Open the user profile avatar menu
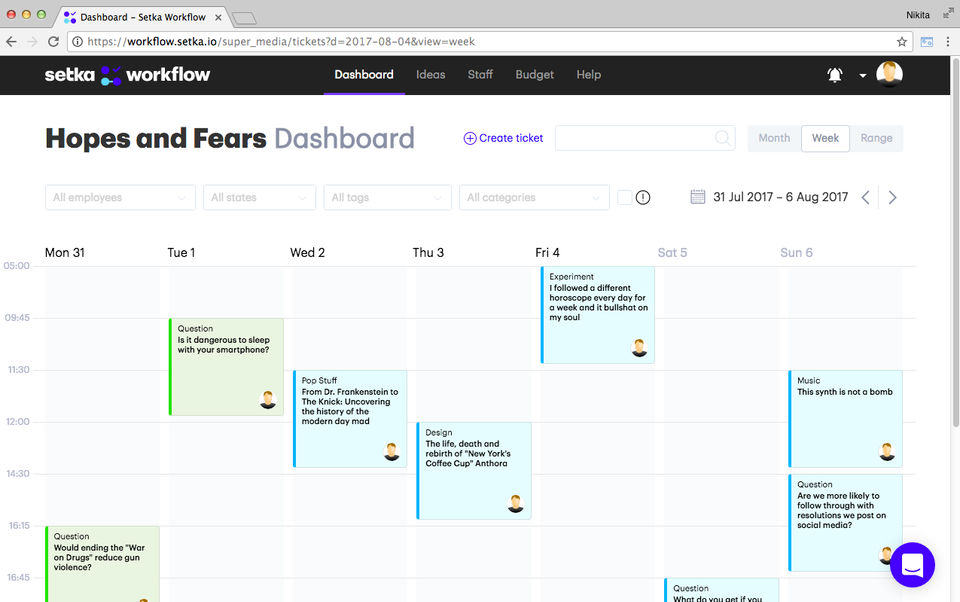960x602 pixels. 889,74
